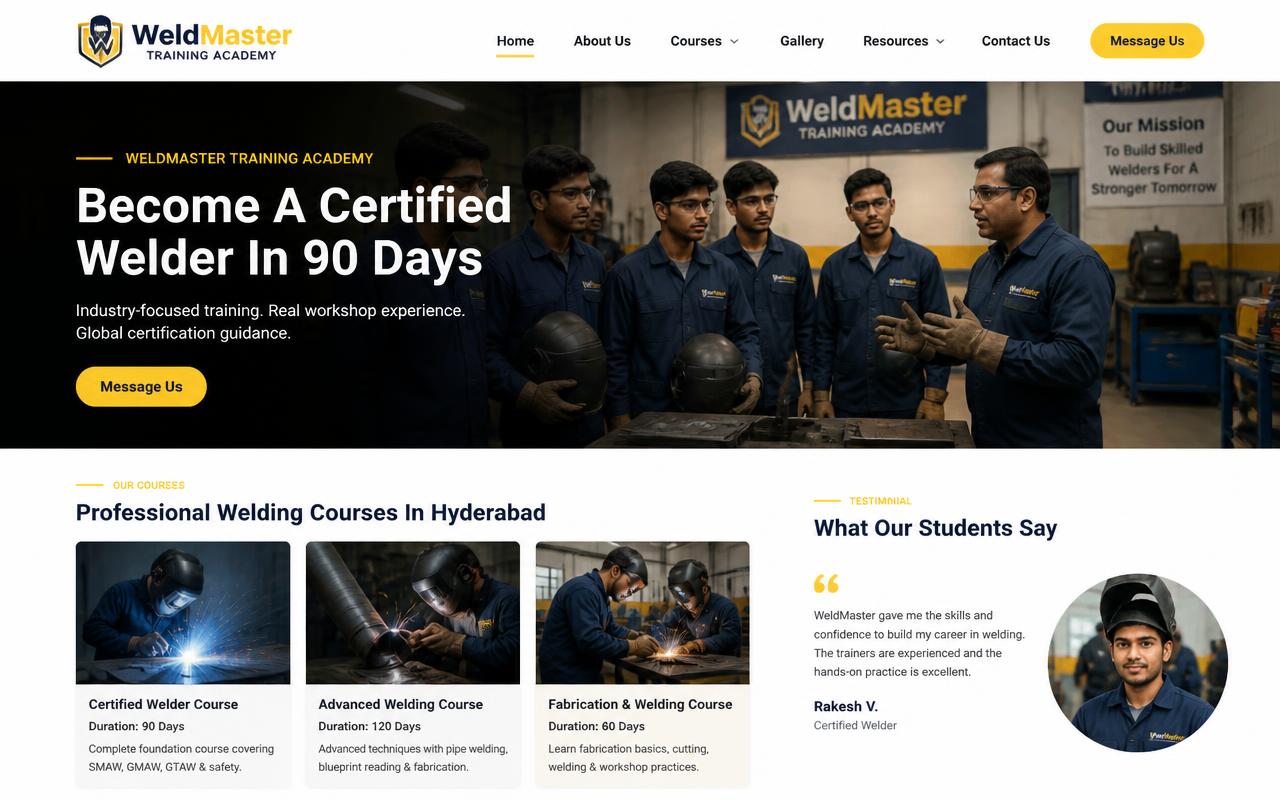1280x800 pixels.
Task: Click 'Duration: 60 Days' text
Action: 597,726
